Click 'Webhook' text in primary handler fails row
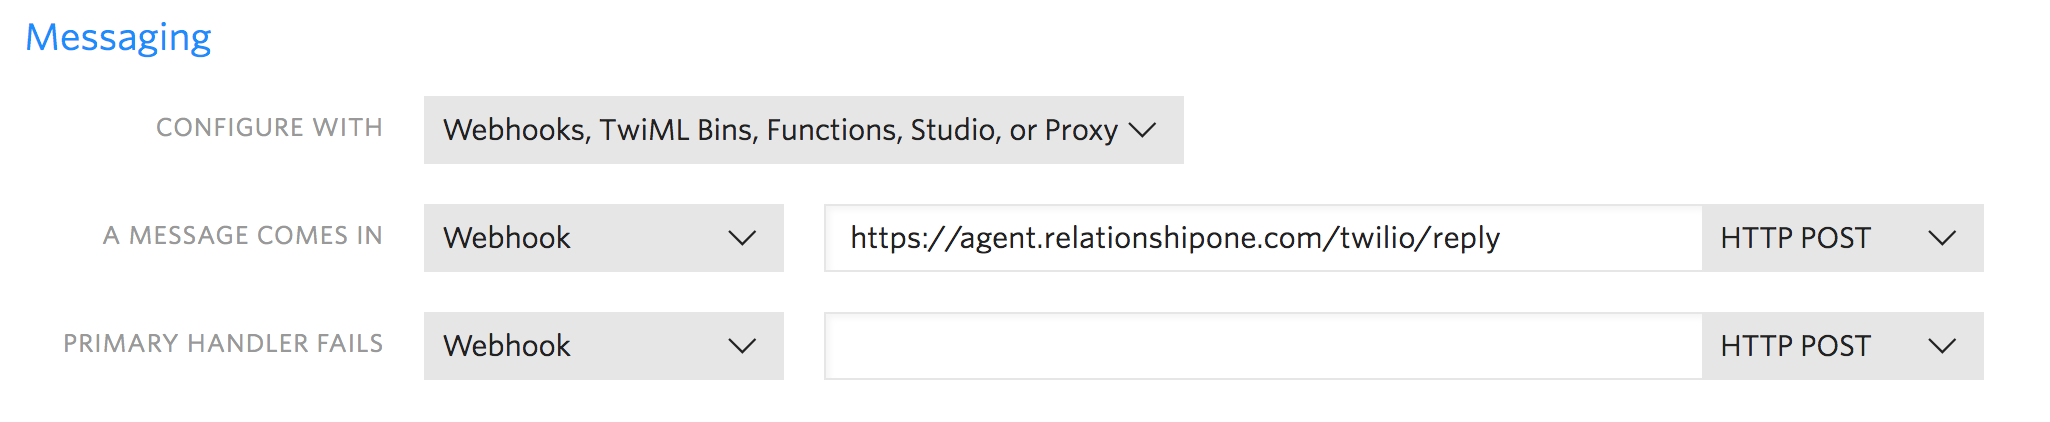 (507, 346)
